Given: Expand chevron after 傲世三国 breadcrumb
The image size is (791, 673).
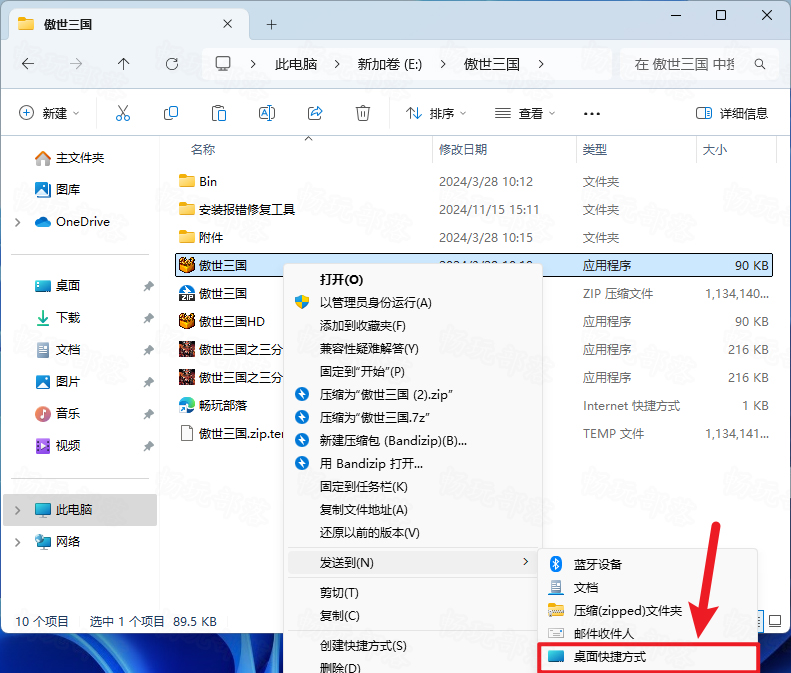Looking at the screenshot, I should click(541, 64).
